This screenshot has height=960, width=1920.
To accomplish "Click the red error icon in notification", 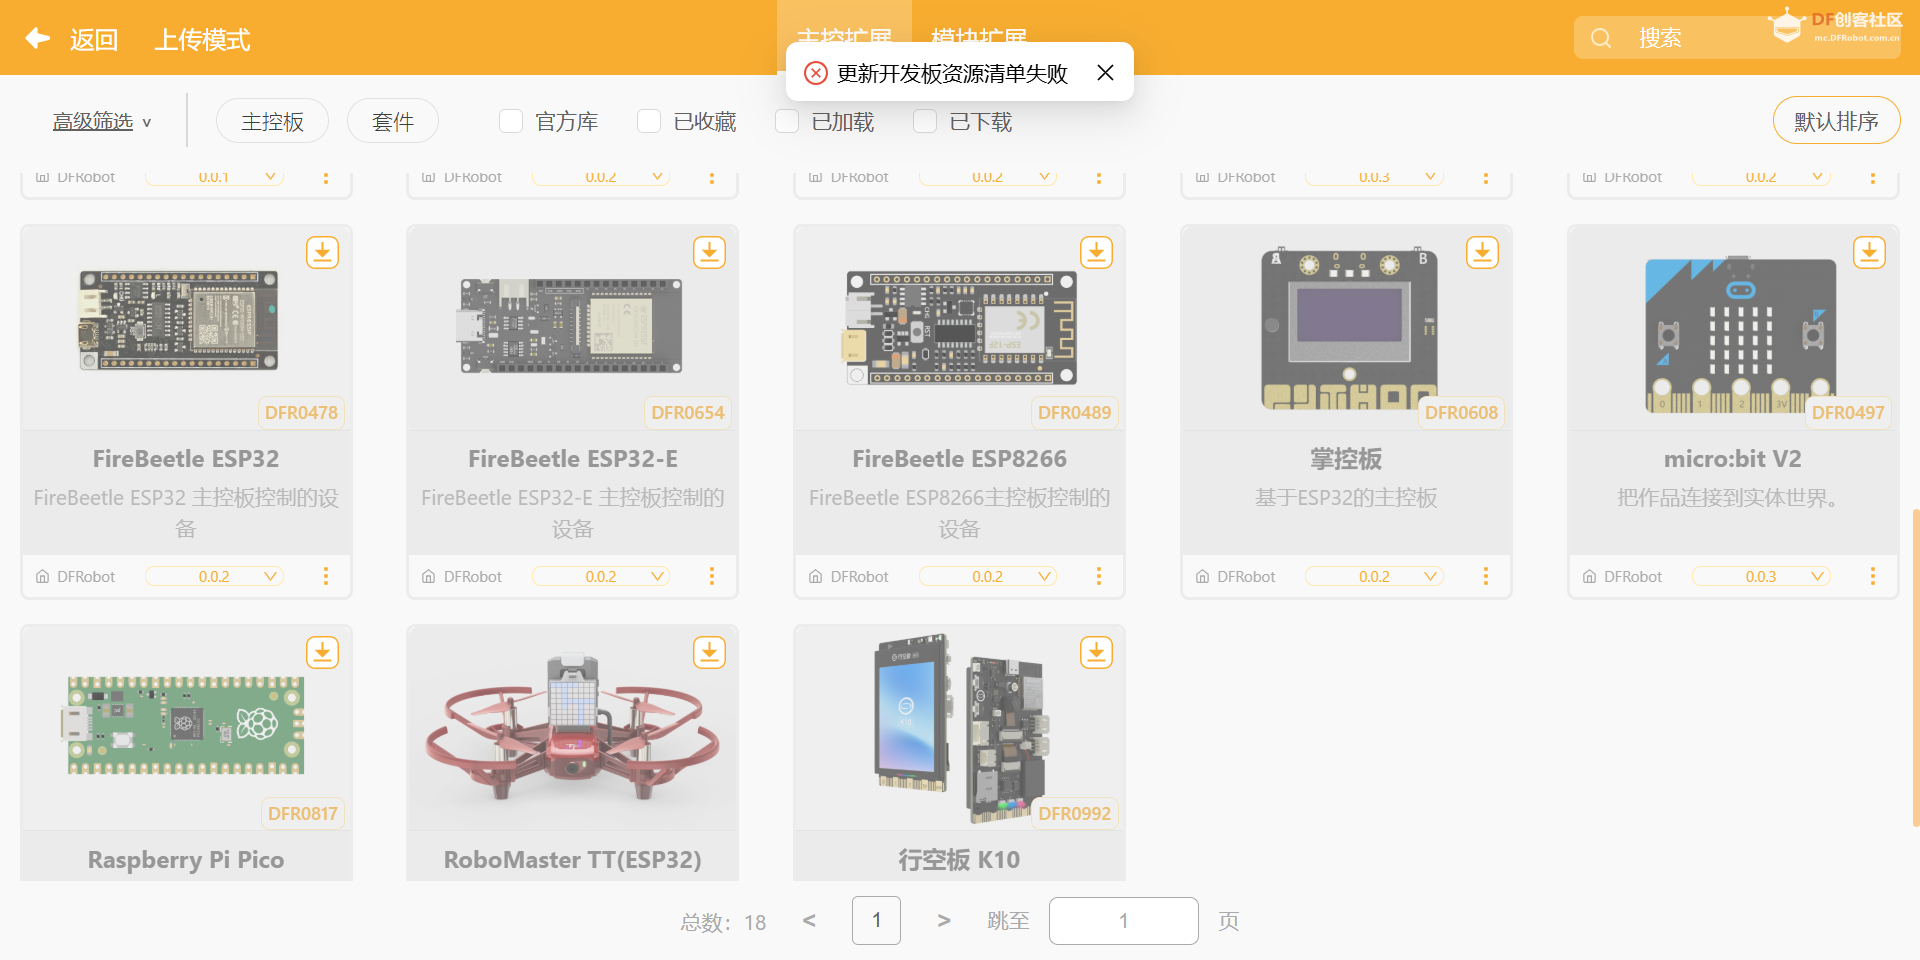I will coord(816,73).
